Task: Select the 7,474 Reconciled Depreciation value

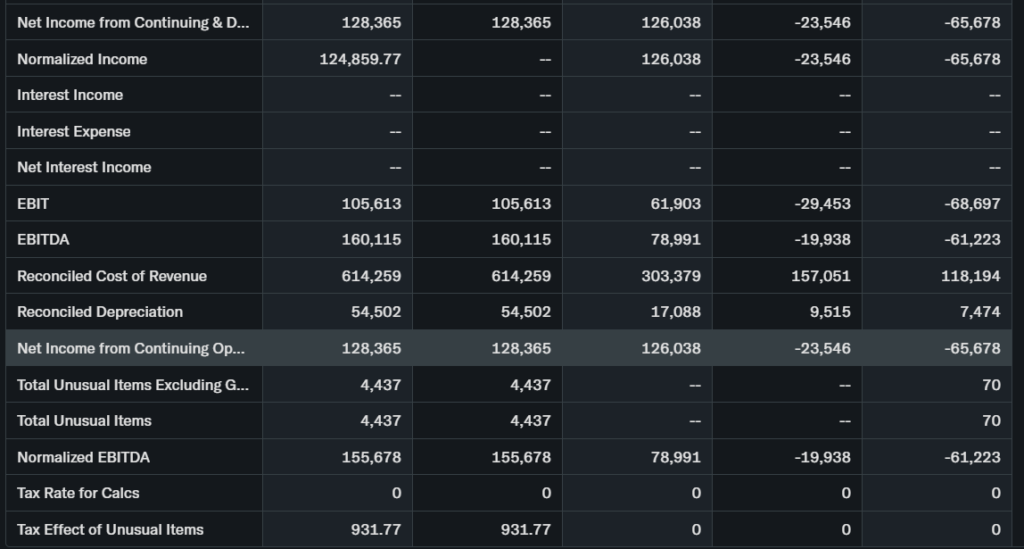Action: 979,312
